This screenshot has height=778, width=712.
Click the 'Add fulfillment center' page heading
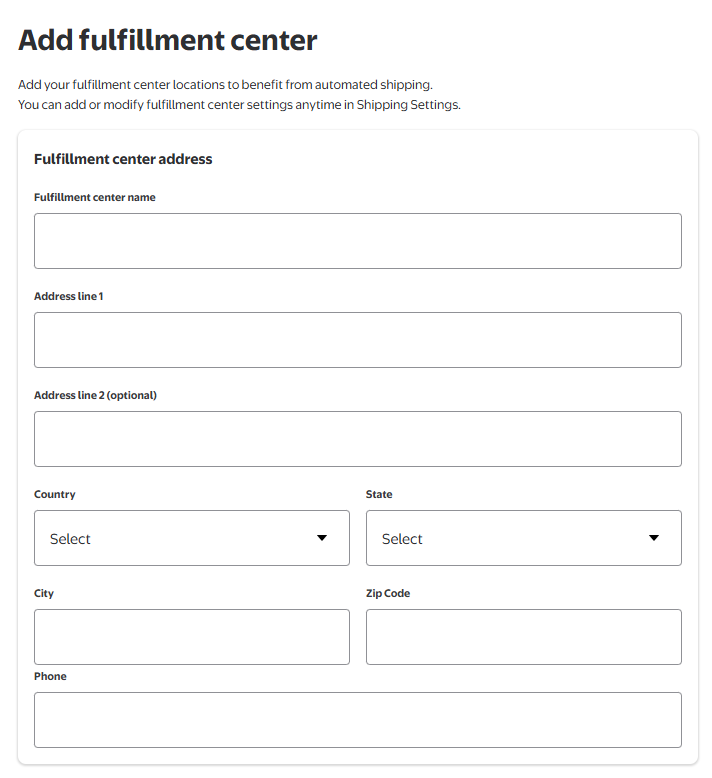(168, 40)
